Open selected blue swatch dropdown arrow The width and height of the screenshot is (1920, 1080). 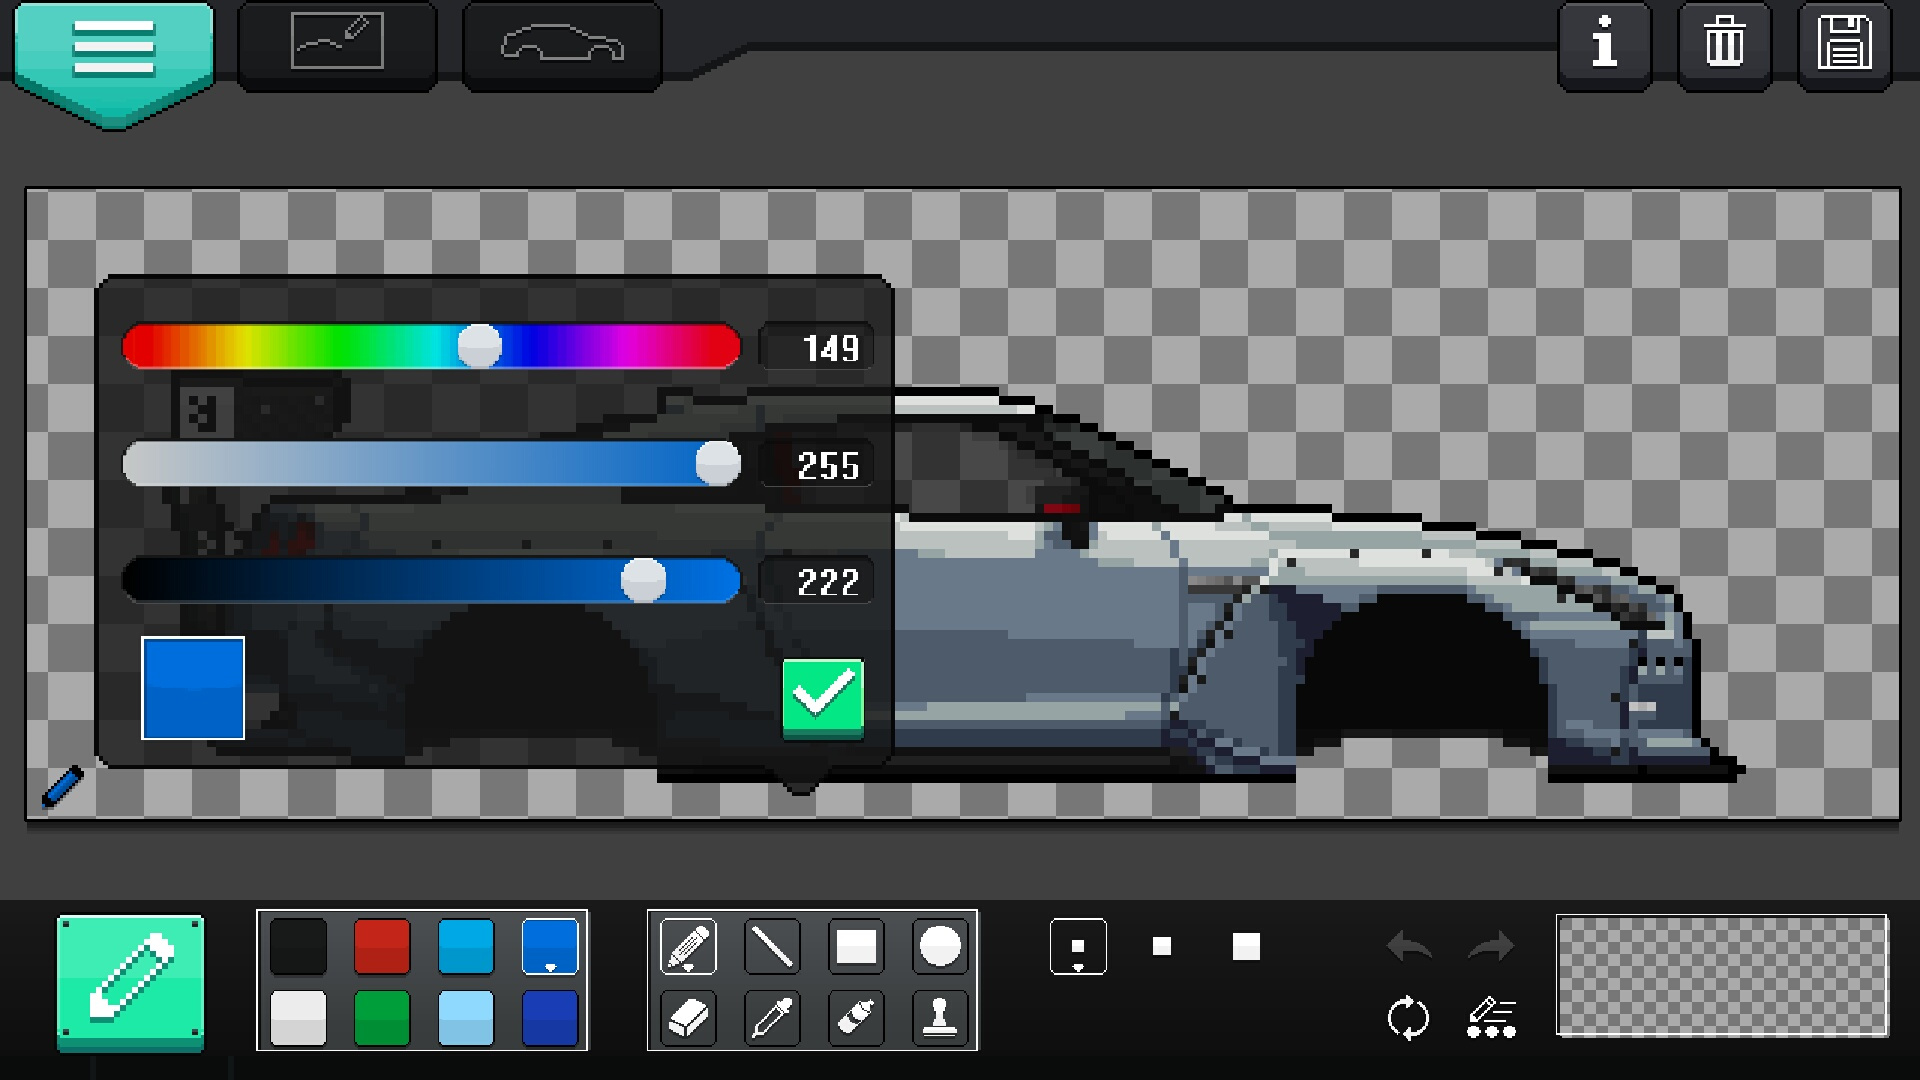pos(550,967)
